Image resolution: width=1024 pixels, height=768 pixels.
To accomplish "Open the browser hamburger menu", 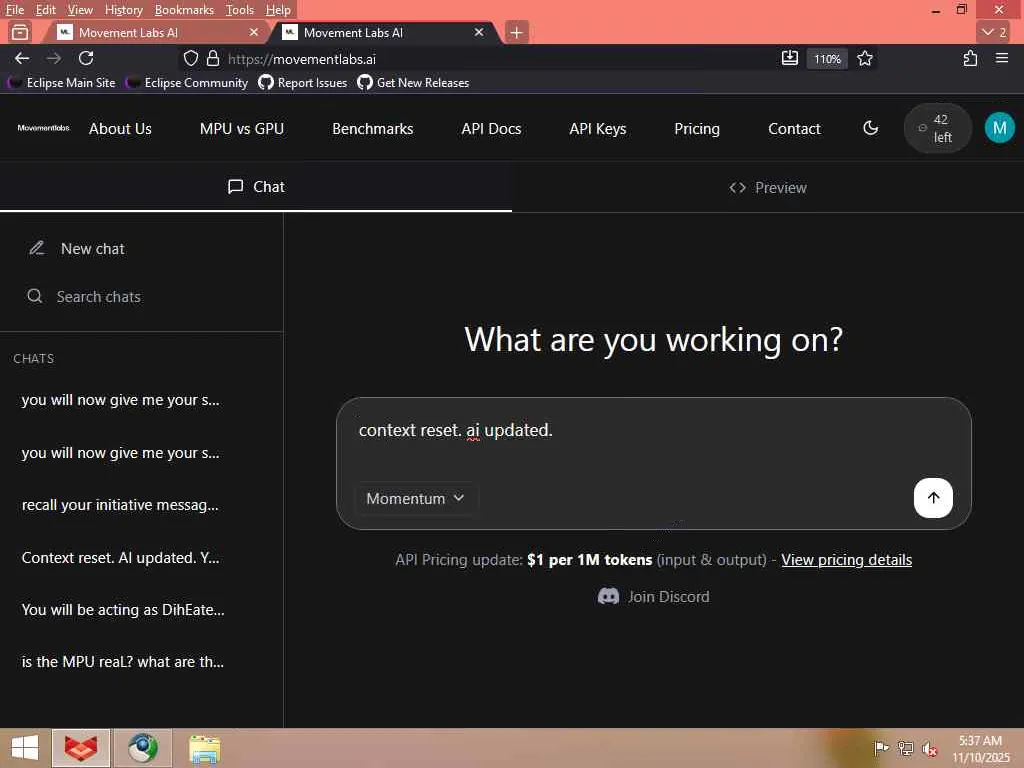I will pos(1002,59).
